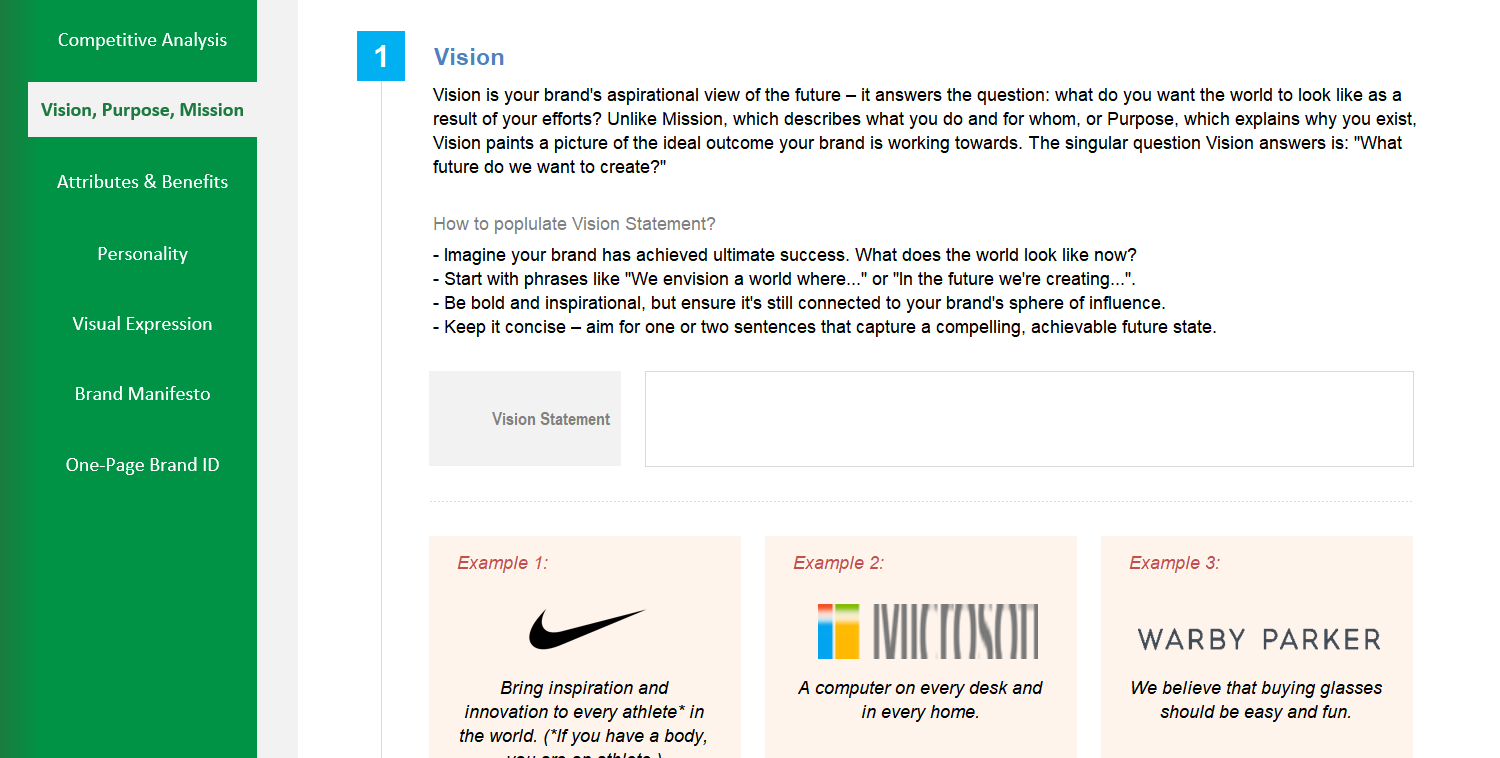Select the Example 3 panel

[1256, 647]
